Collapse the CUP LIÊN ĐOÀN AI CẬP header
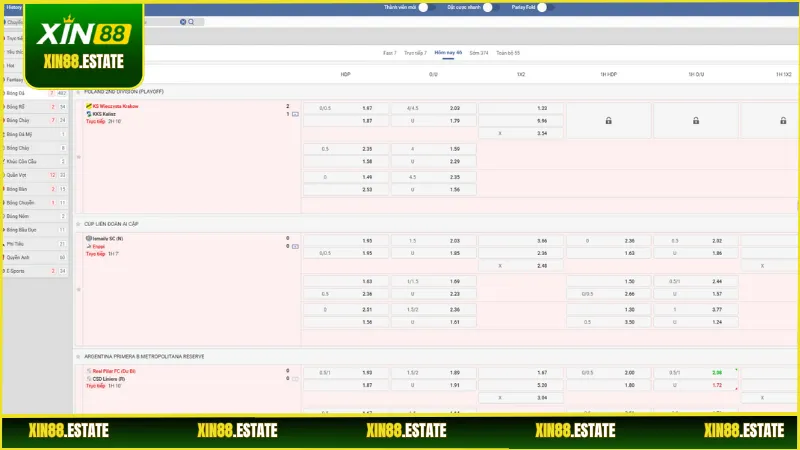 point(111,224)
